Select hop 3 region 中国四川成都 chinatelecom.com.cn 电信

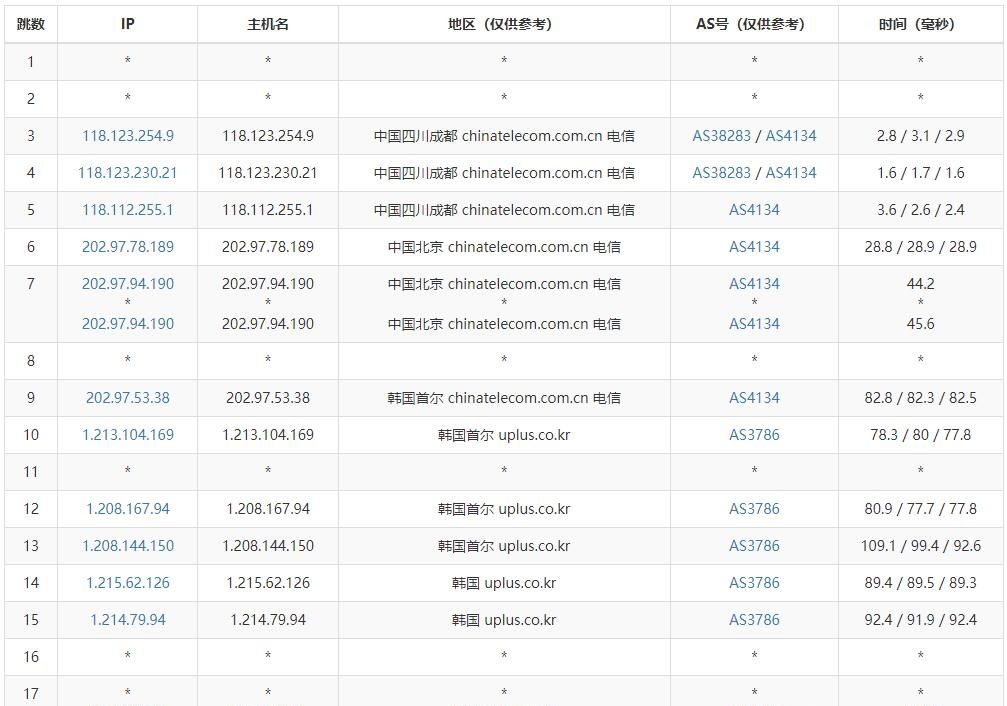coord(504,136)
